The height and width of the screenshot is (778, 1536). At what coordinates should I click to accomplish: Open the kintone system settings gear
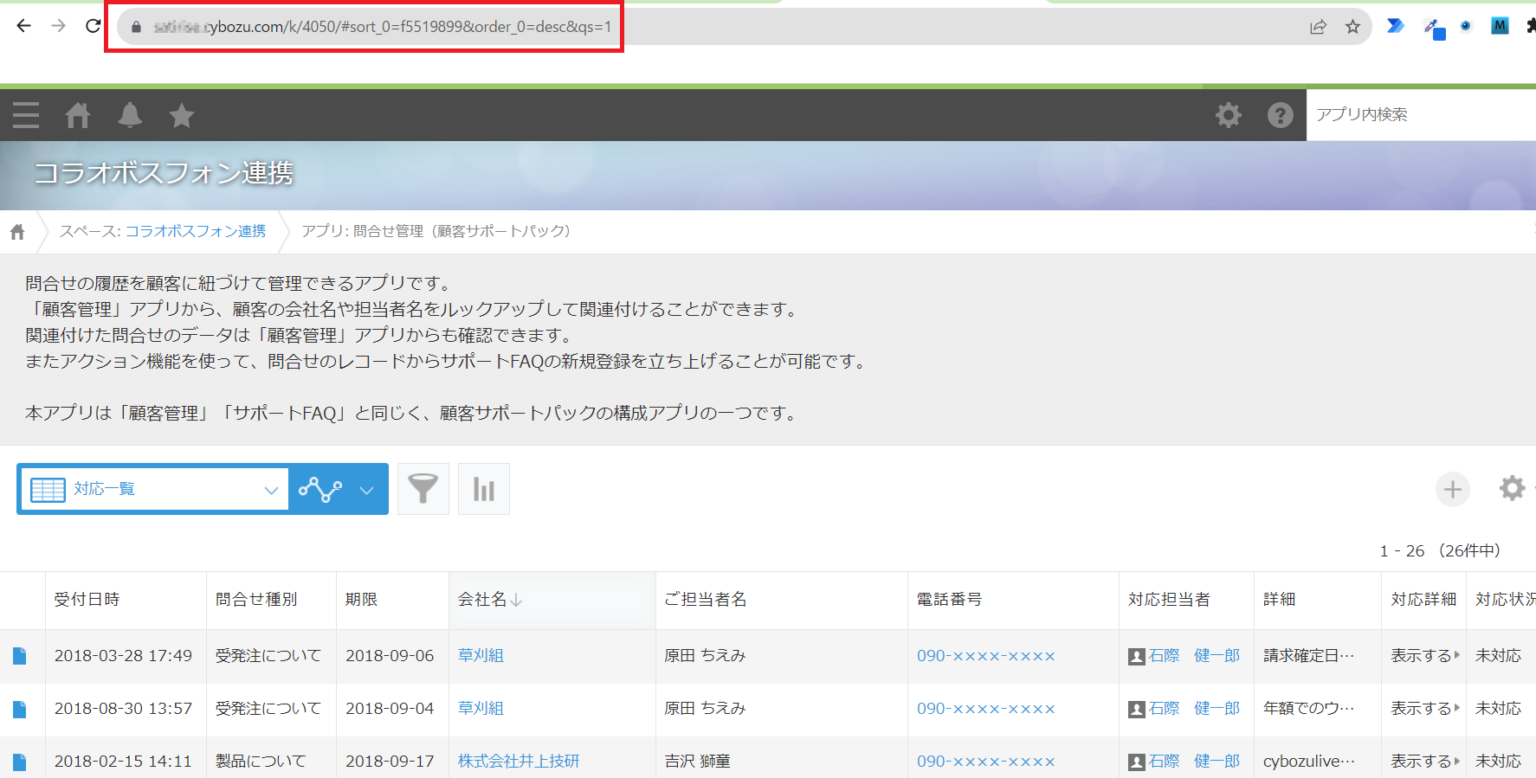coord(1228,115)
